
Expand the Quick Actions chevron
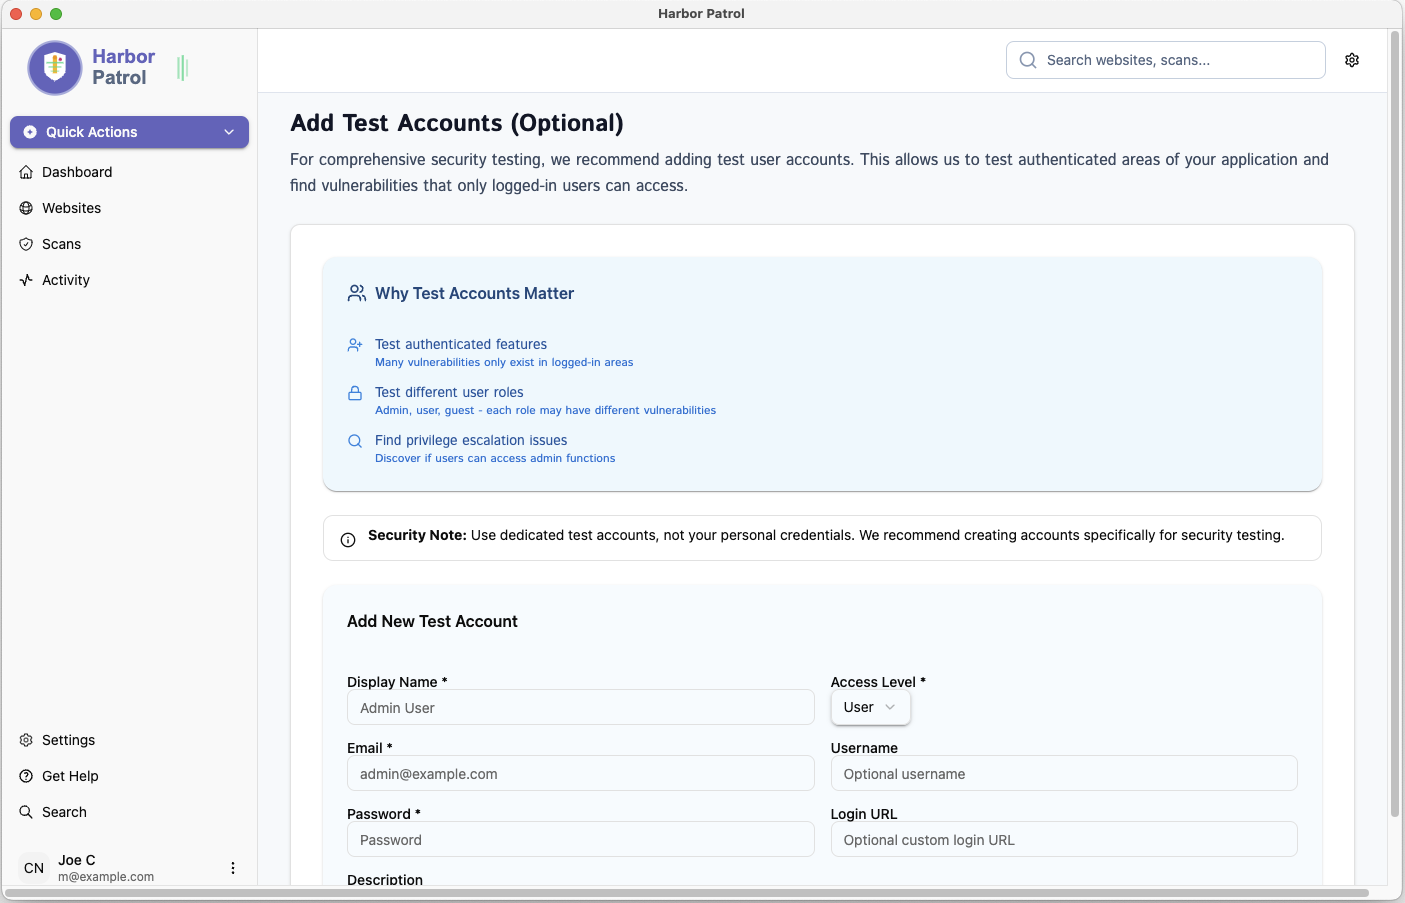pos(230,132)
